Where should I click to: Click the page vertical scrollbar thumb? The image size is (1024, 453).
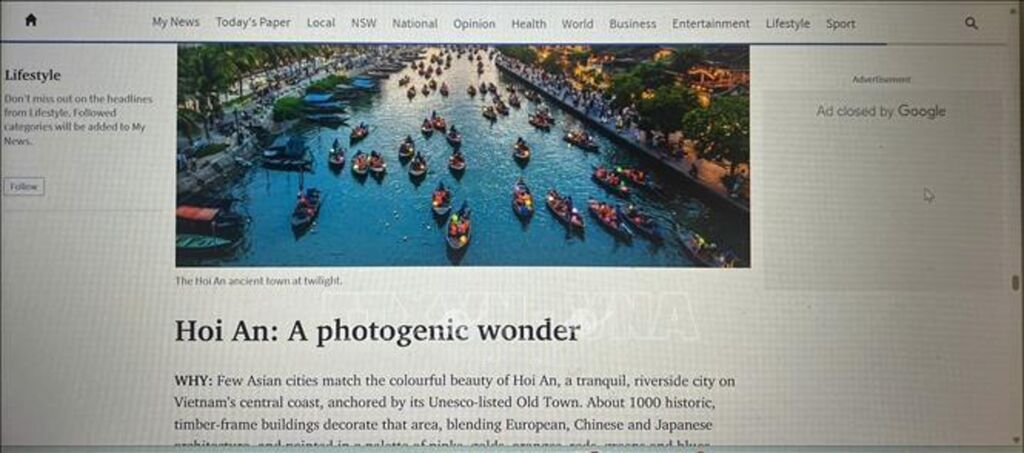click(1015, 283)
